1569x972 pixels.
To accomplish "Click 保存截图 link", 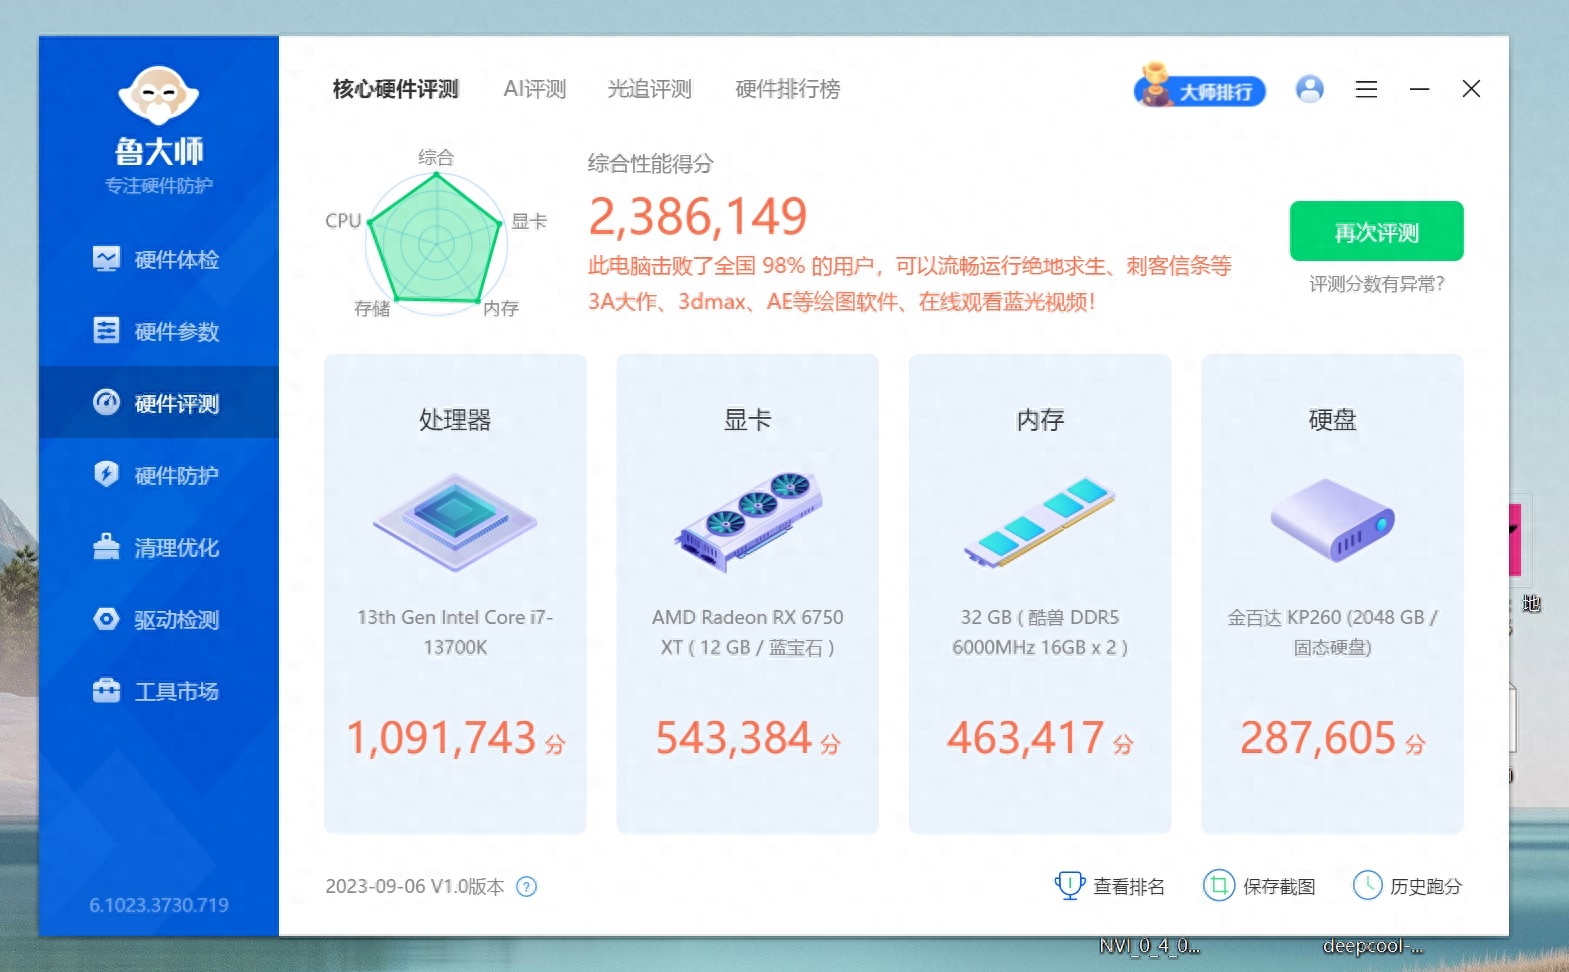I will click(1278, 887).
